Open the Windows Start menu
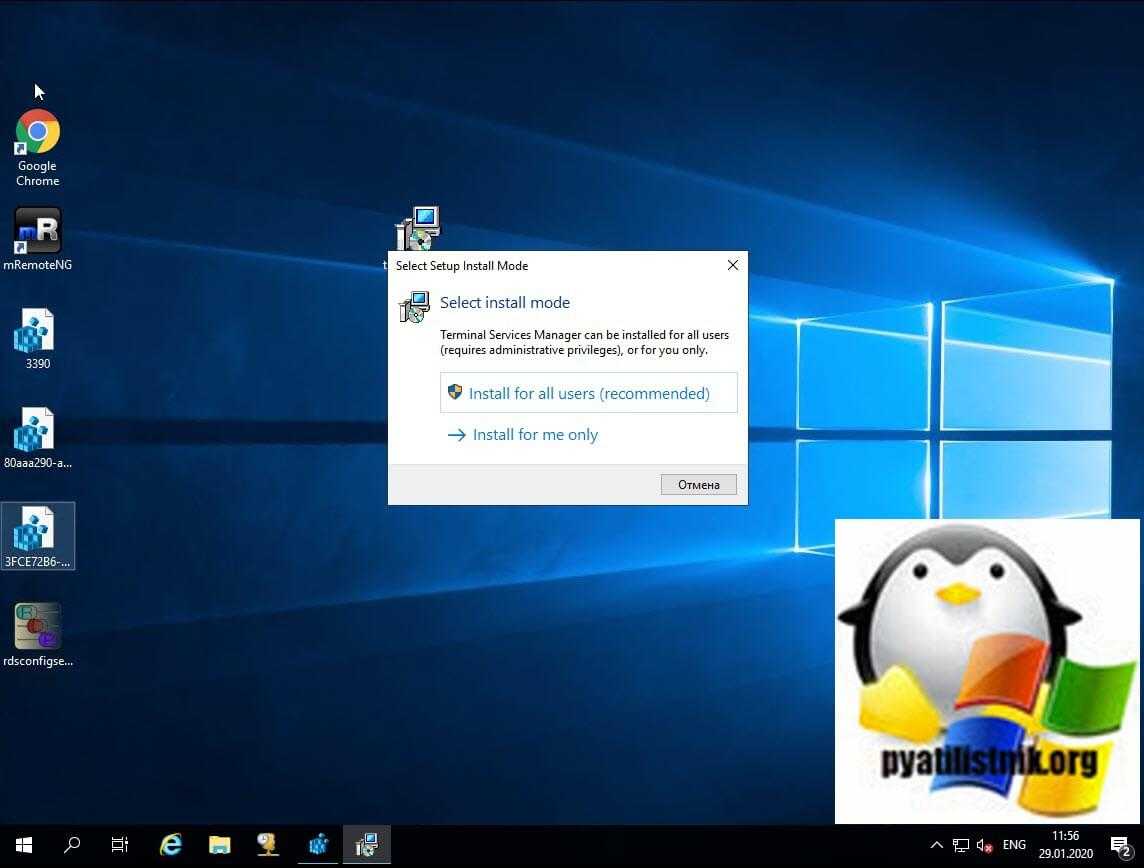This screenshot has width=1144, height=868. [23, 845]
